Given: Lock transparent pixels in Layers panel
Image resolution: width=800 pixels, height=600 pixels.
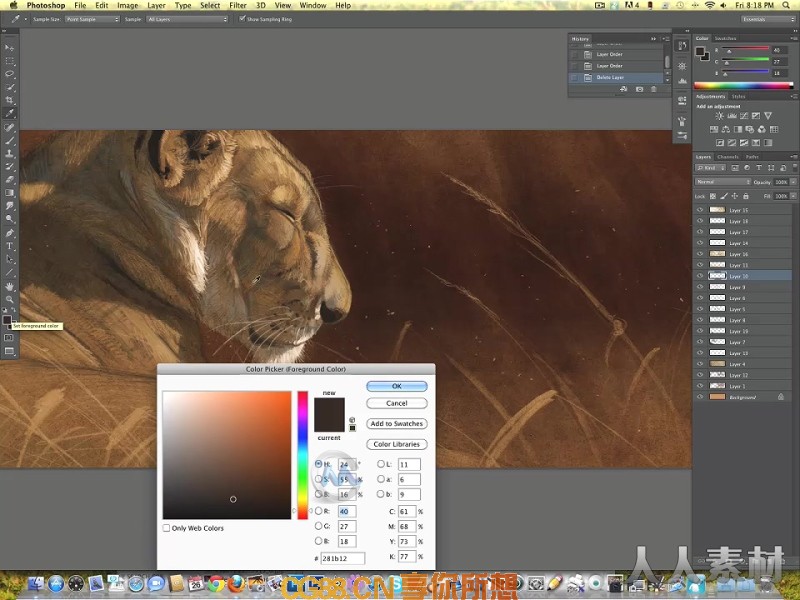Looking at the screenshot, I should [713, 196].
